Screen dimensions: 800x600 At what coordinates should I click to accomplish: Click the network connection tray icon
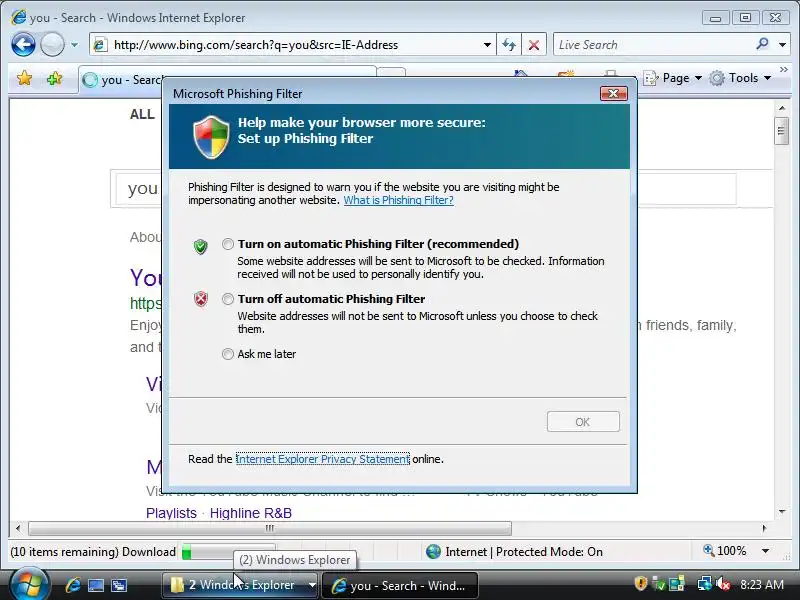[x=705, y=583]
